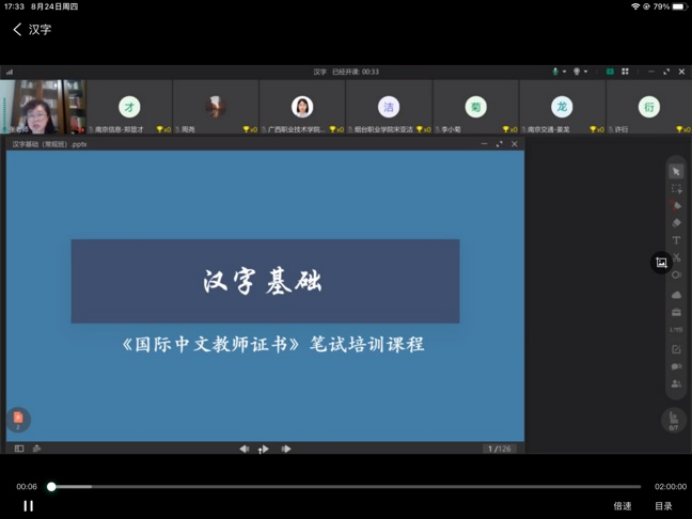This screenshot has height=519, width=692.
Task: Open the 目录 table of contents
Action: tap(664, 506)
